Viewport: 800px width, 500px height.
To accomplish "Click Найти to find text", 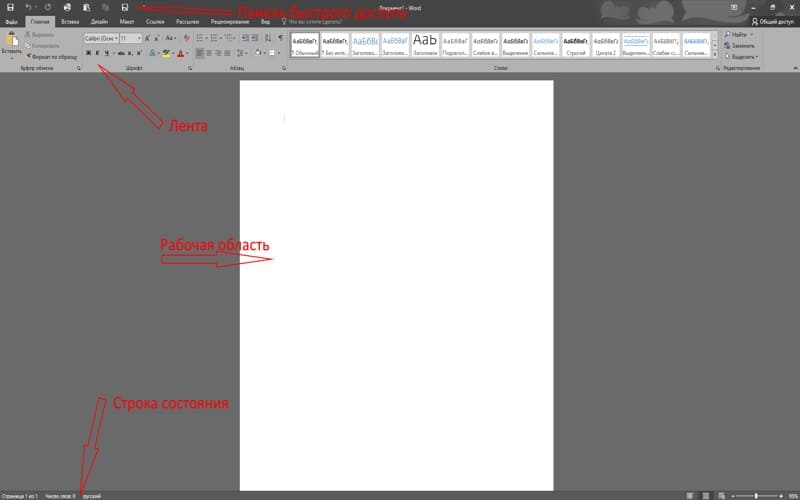I will pyautogui.click(x=738, y=35).
